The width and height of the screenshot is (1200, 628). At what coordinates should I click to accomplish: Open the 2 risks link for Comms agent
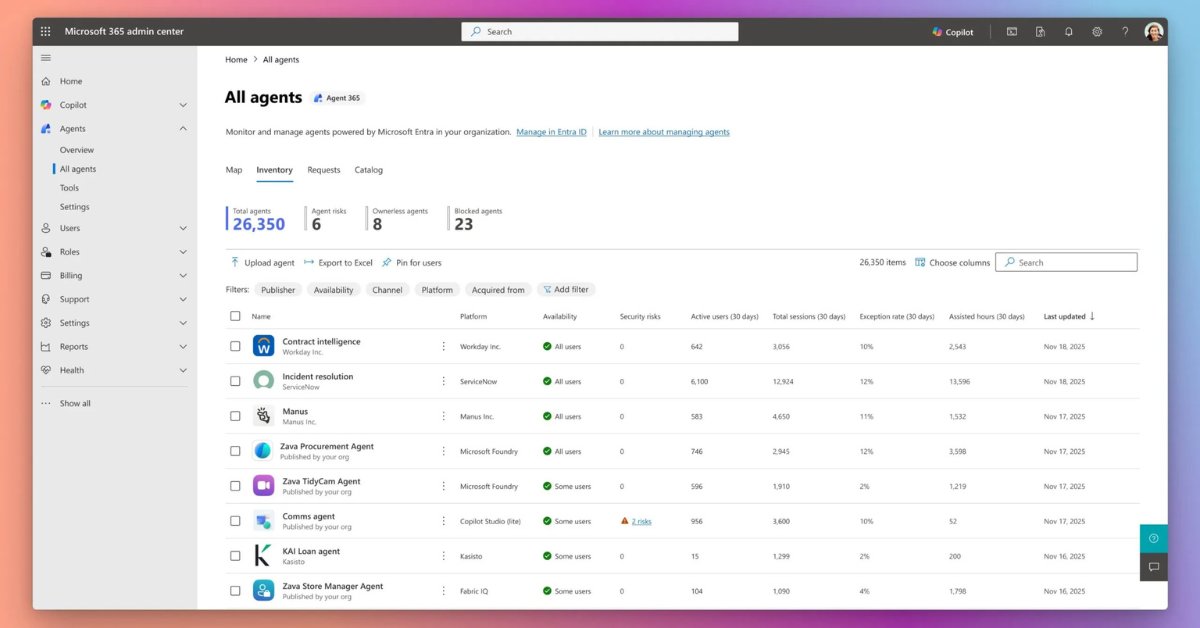point(641,521)
